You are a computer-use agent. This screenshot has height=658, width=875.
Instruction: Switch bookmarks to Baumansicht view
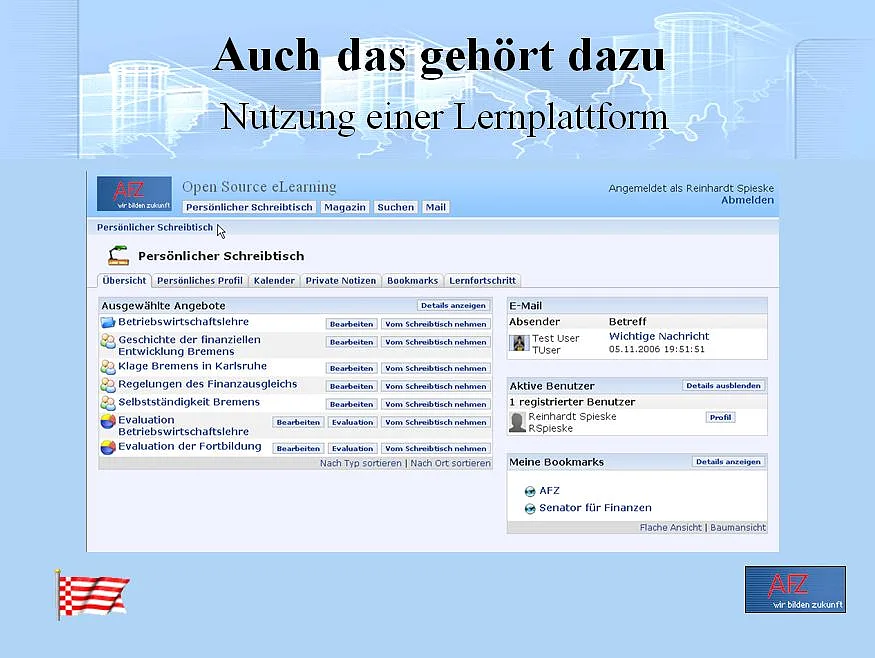coord(738,527)
